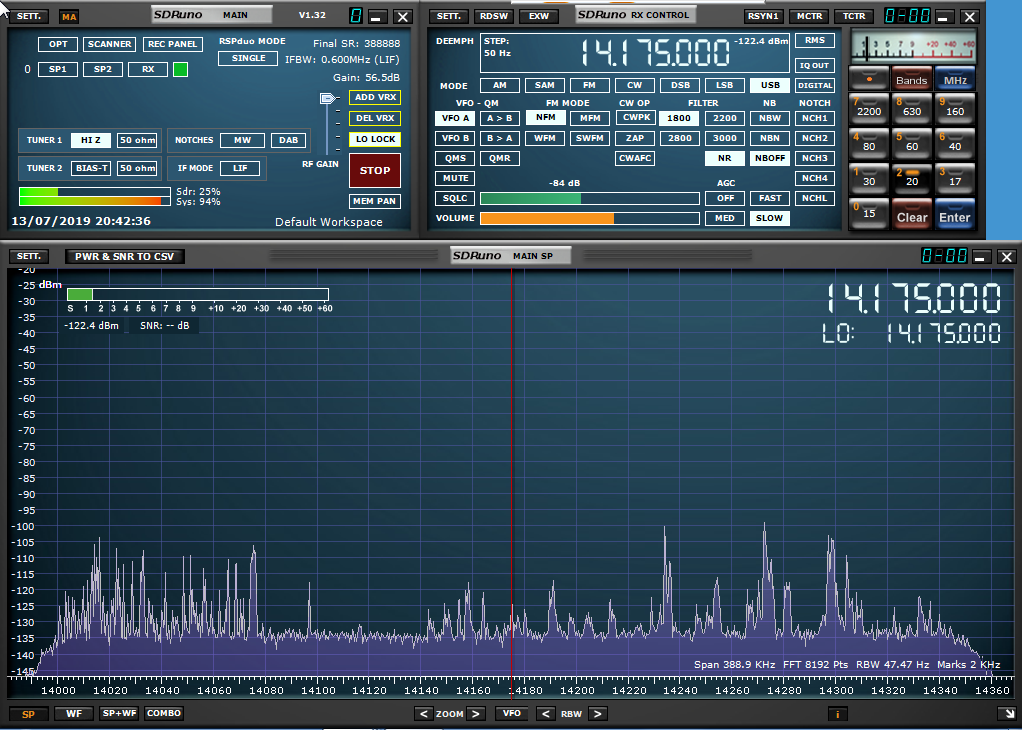Adjust the RF GAIN slider handle
Viewport: 1022px width, 730px height.
pyautogui.click(x=327, y=98)
